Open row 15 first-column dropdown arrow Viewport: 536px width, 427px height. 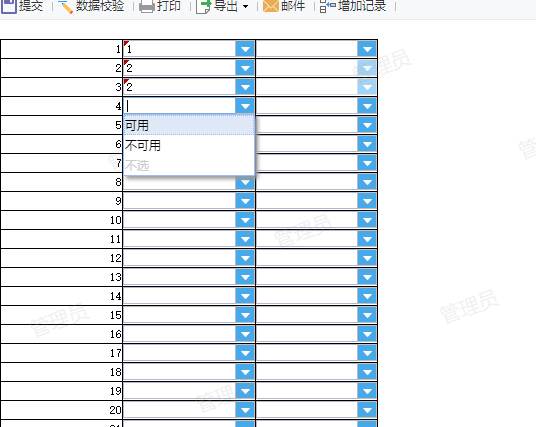pyautogui.click(x=245, y=315)
